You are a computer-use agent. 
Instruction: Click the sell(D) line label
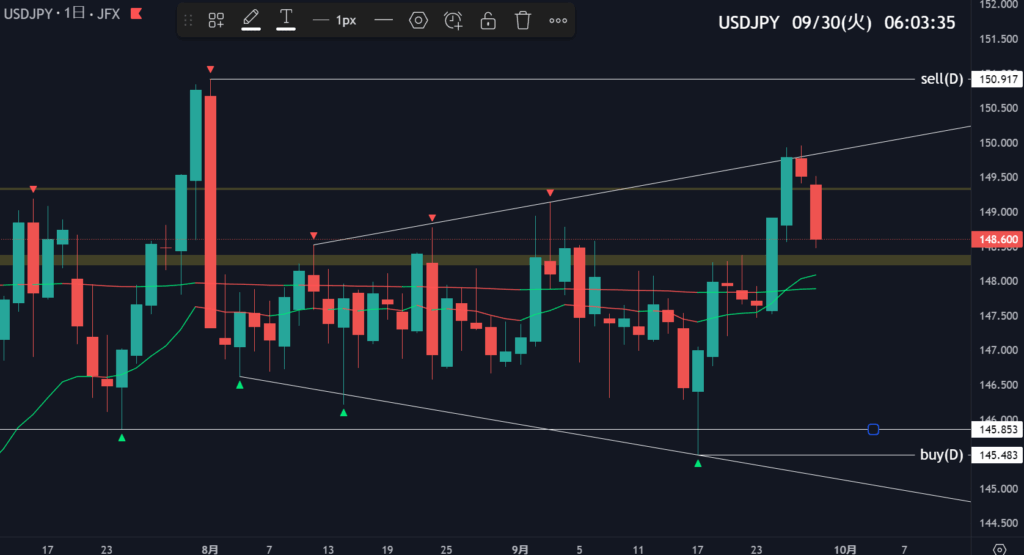941,79
